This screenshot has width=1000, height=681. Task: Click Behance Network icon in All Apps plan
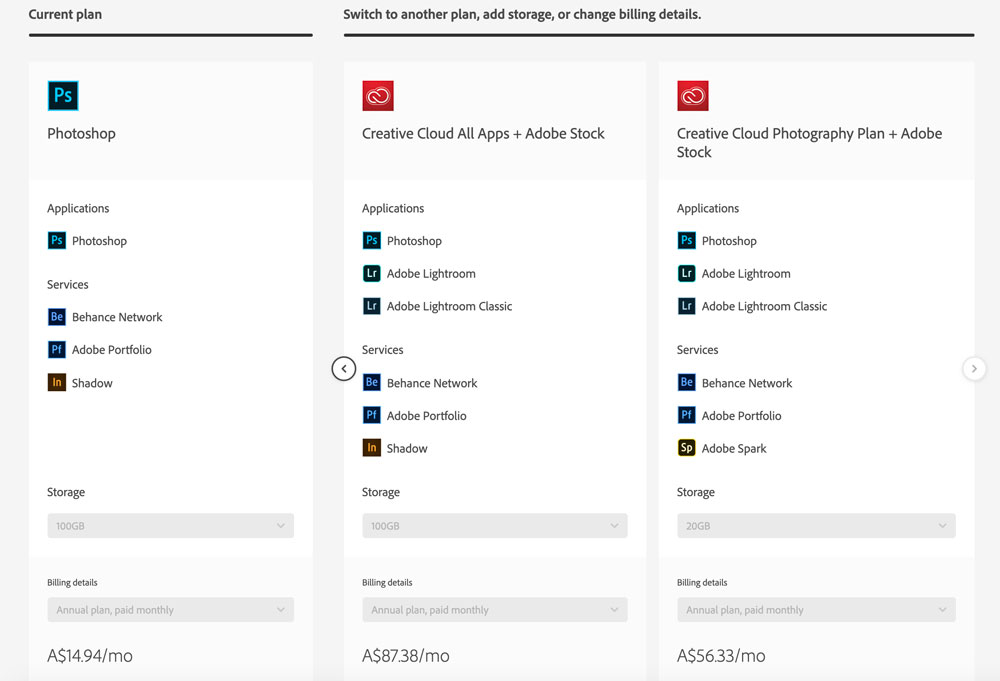tap(372, 383)
